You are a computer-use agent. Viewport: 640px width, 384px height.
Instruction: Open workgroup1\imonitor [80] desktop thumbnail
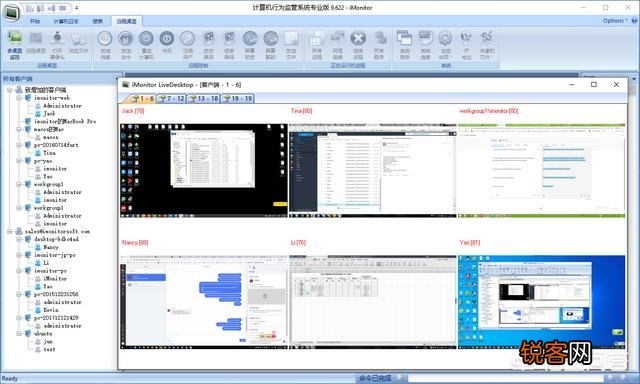coord(542,171)
